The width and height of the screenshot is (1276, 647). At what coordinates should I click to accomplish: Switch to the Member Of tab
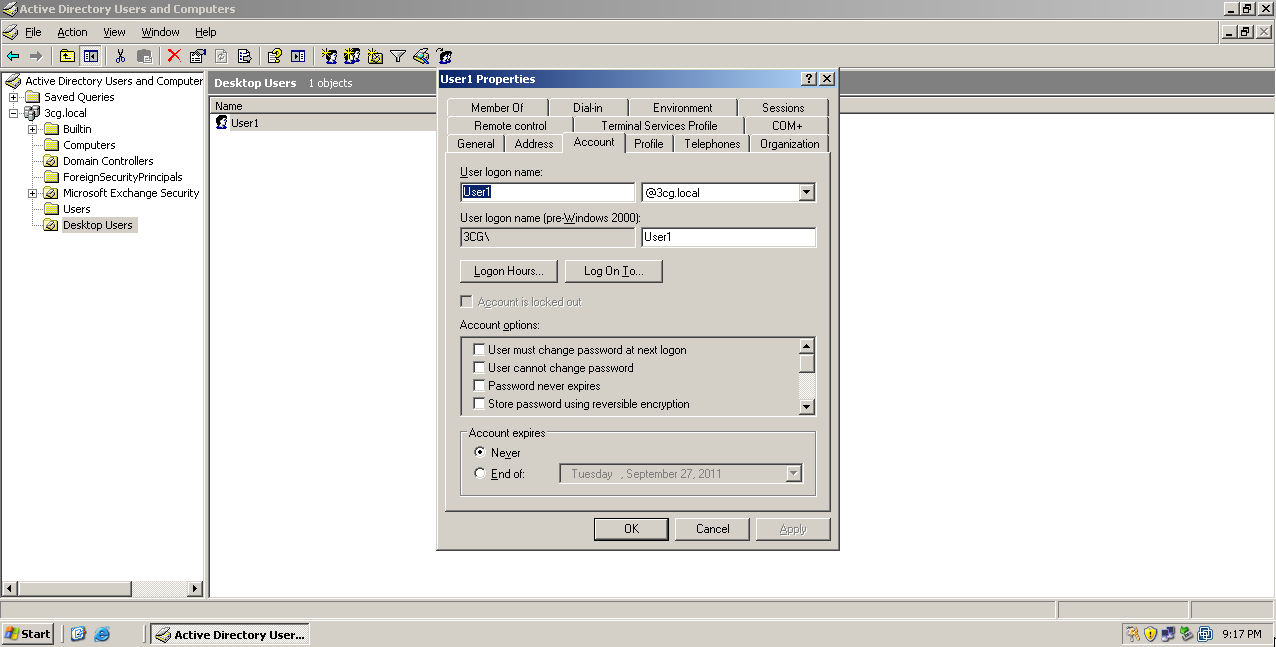(497, 108)
